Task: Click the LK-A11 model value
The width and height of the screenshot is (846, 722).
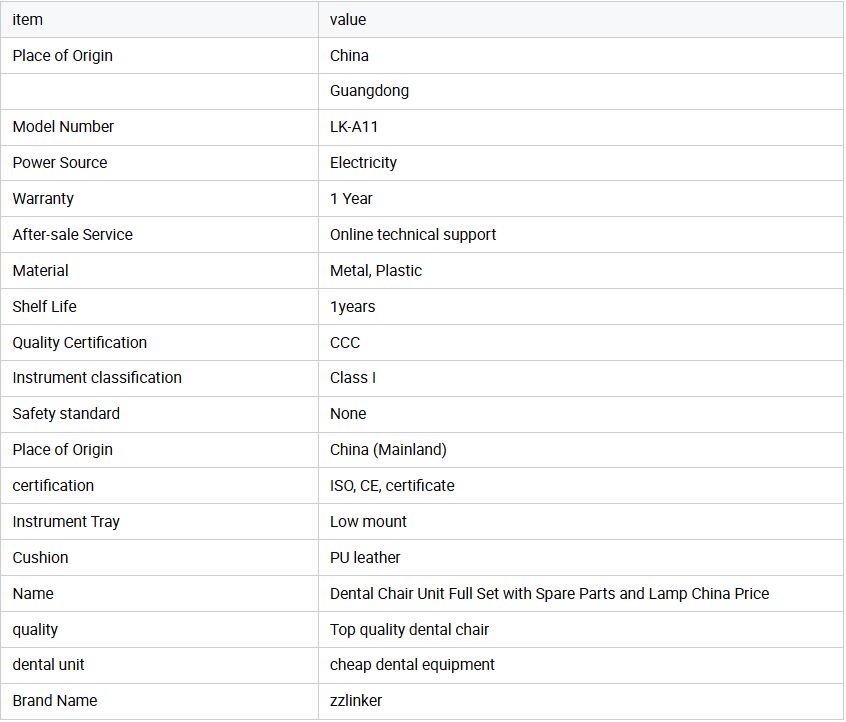Action: point(354,127)
